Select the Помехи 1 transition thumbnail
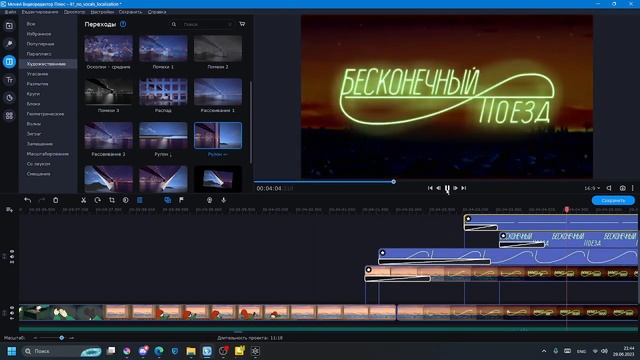This screenshot has width=640, height=360. point(163,48)
